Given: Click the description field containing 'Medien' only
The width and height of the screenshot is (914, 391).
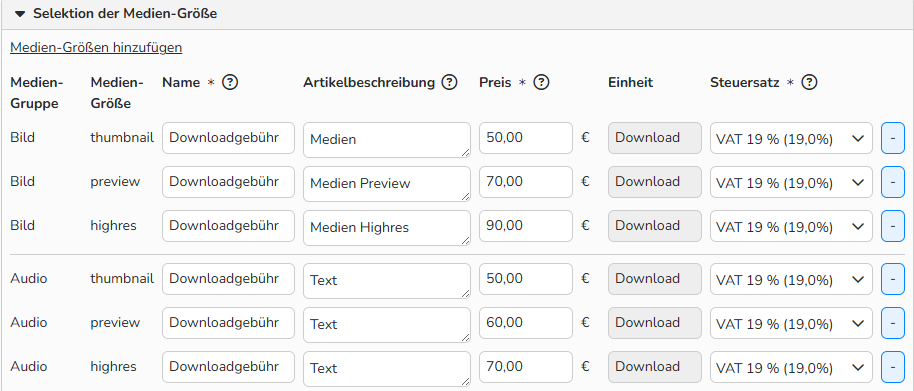Looking at the screenshot, I should point(387,140).
